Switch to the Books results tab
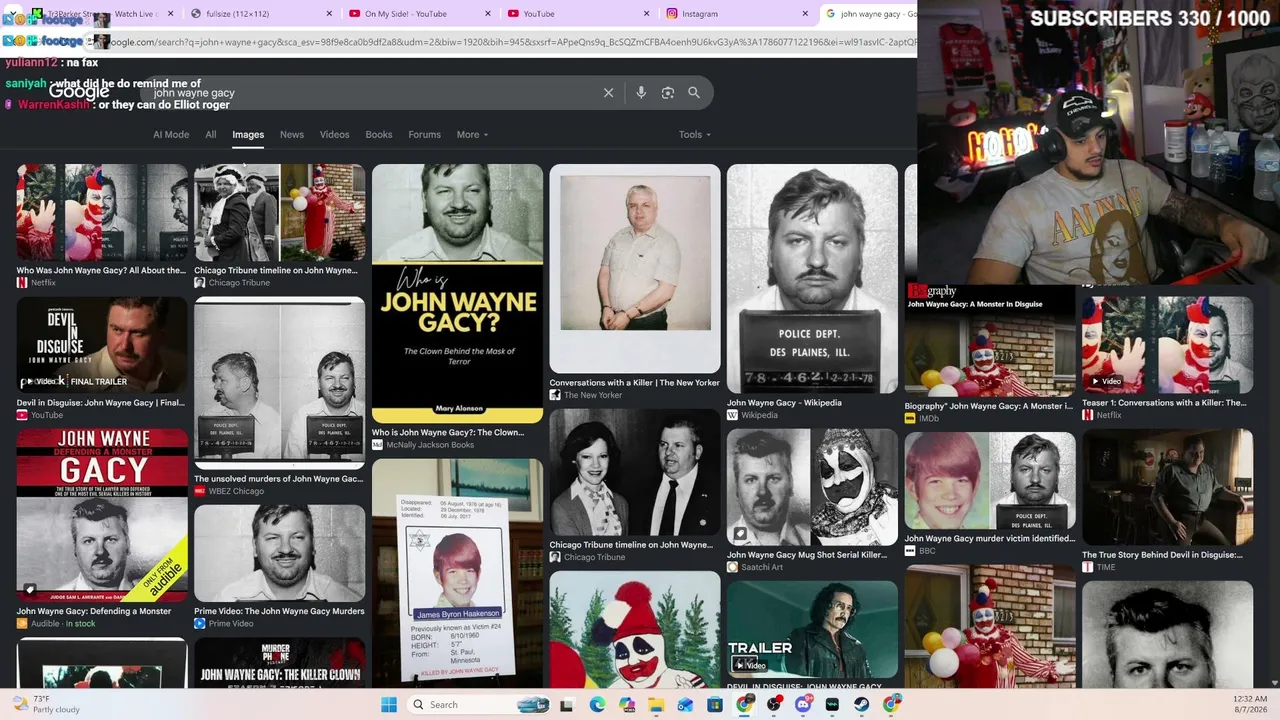The width and height of the screenshot is (1280, 720). pos(379,135)
